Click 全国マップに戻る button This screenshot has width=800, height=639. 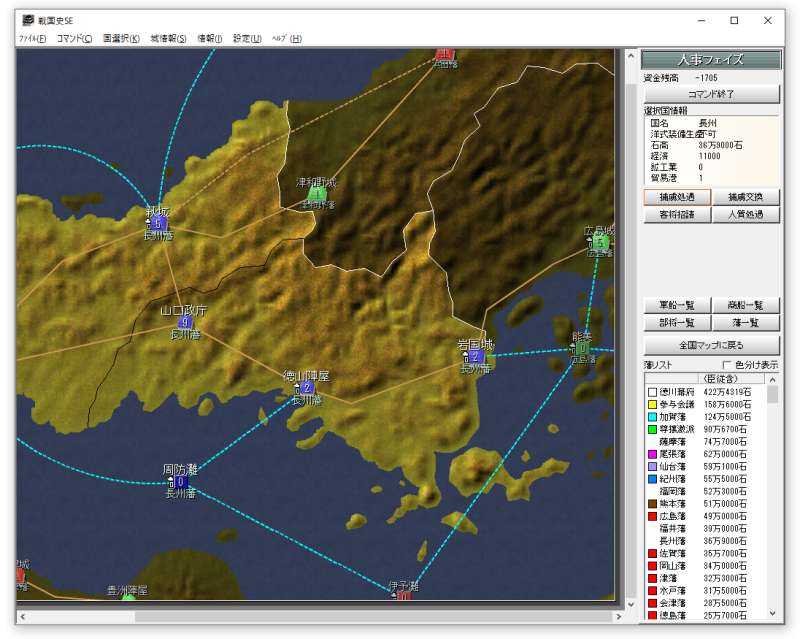711,346
